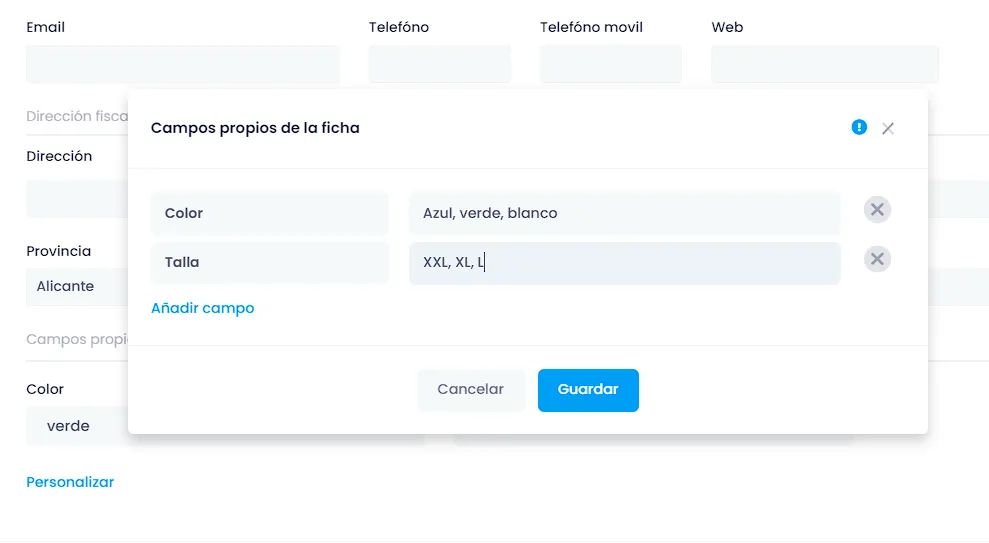Click the Color field name input
989x543 pixels.
(270, 213)
